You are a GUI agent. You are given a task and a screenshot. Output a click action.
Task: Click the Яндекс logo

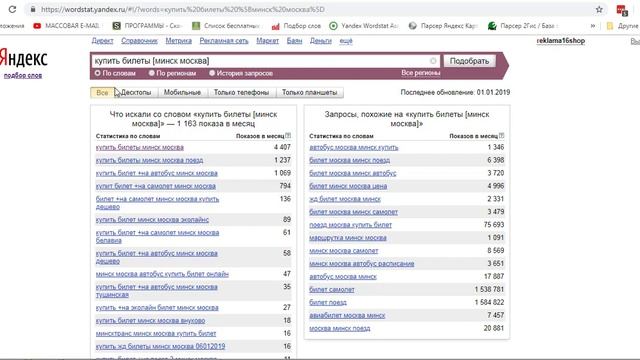pos(23,58)
